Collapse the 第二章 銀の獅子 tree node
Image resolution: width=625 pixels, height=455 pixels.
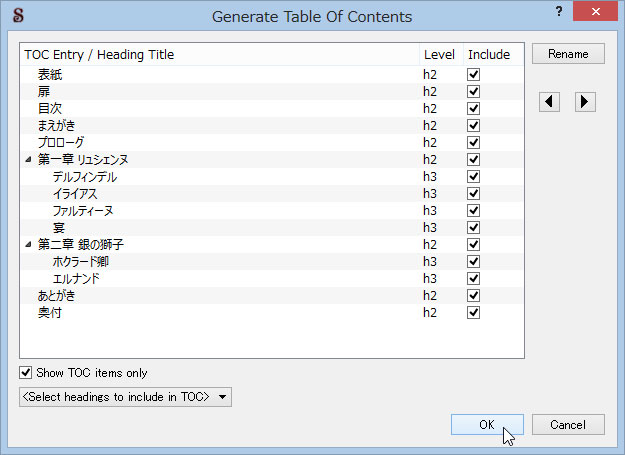[28, 244]
